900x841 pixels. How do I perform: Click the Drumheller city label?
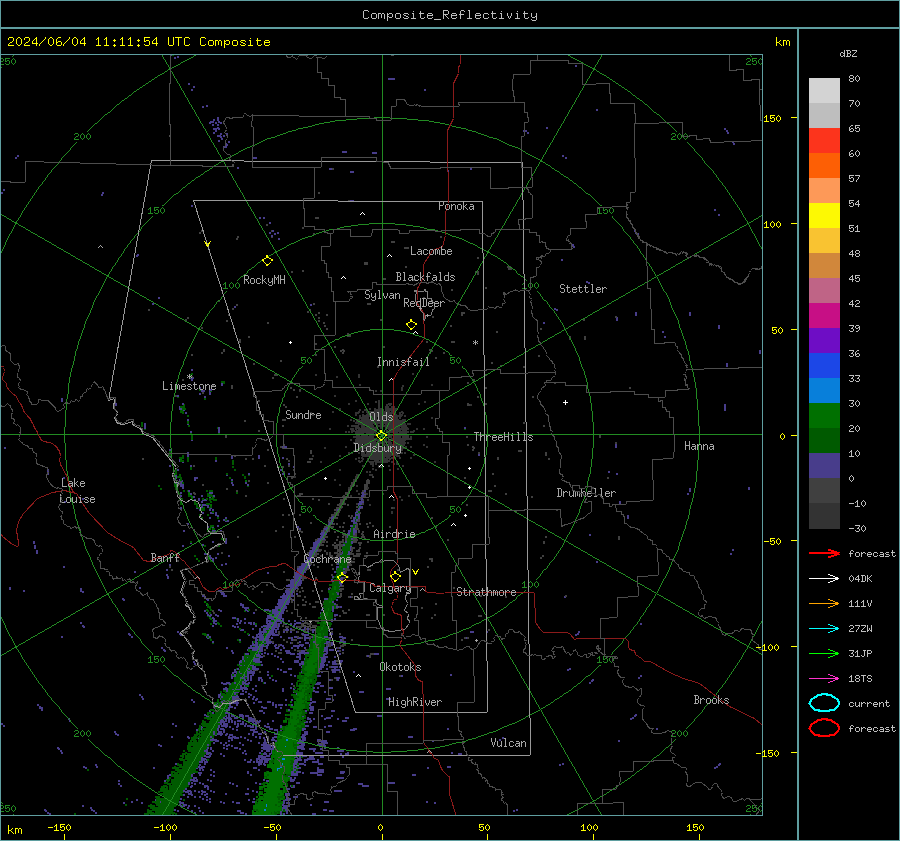pyautogui.click(x=586, y=493)
